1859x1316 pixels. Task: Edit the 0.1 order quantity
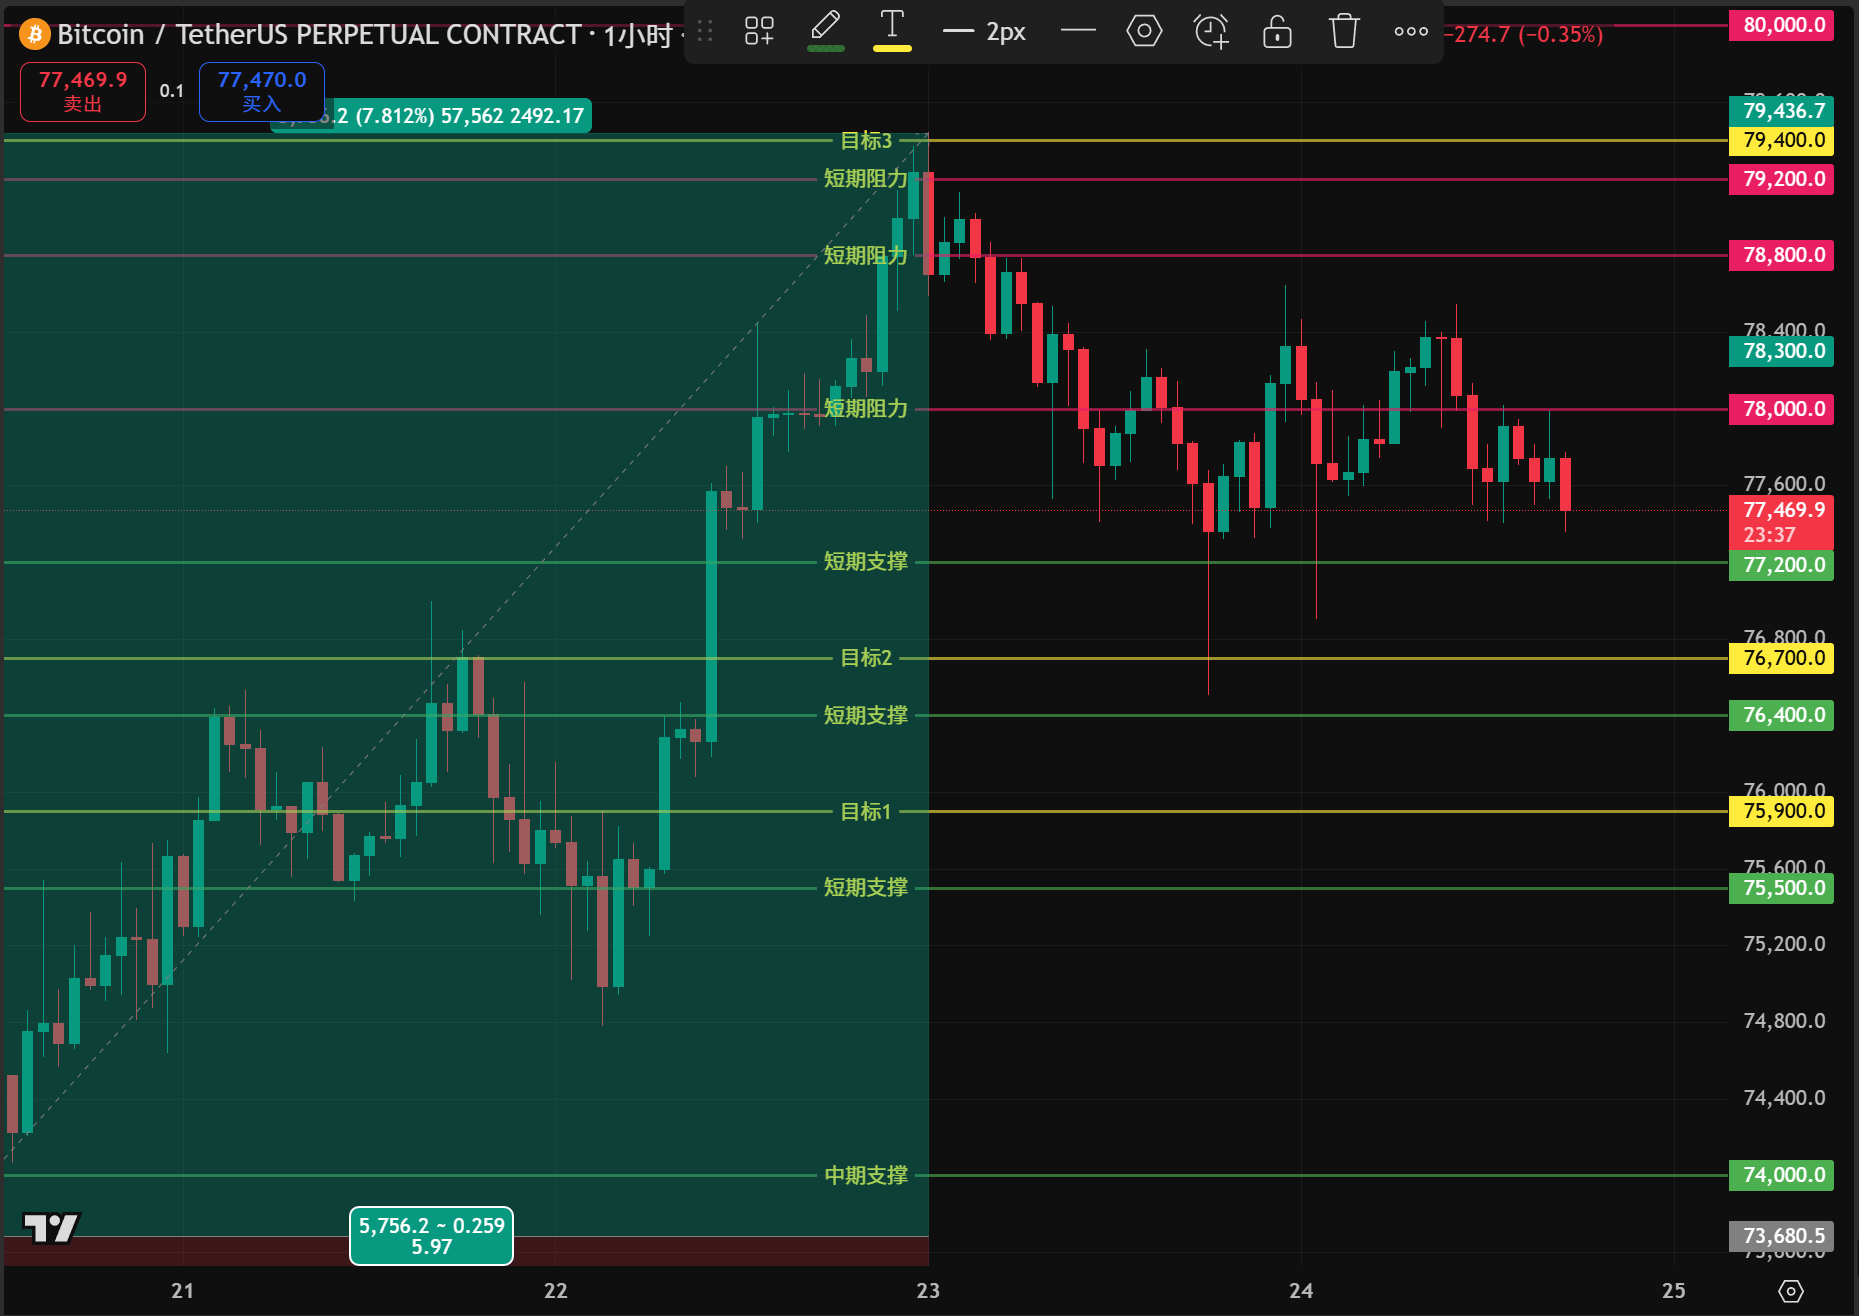pos(172,91)
